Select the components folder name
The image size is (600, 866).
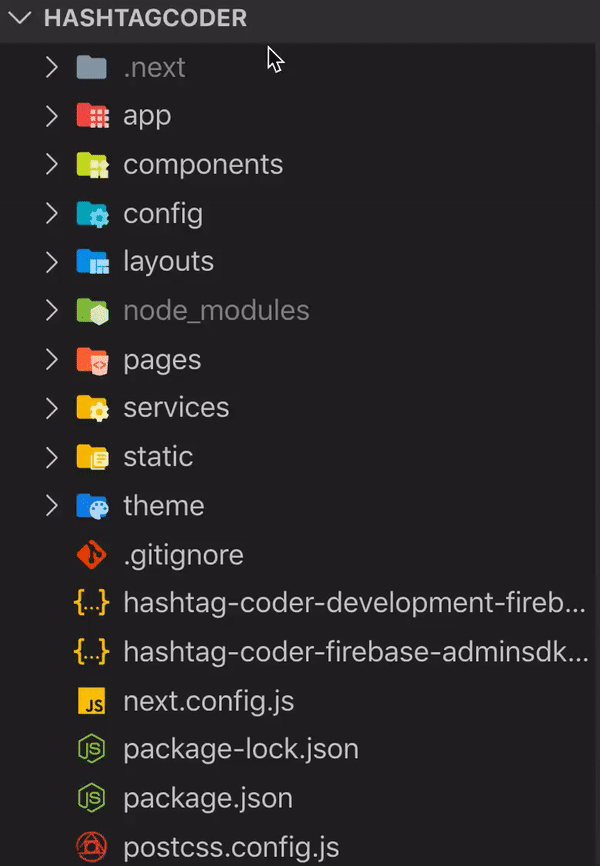point(203,165)
